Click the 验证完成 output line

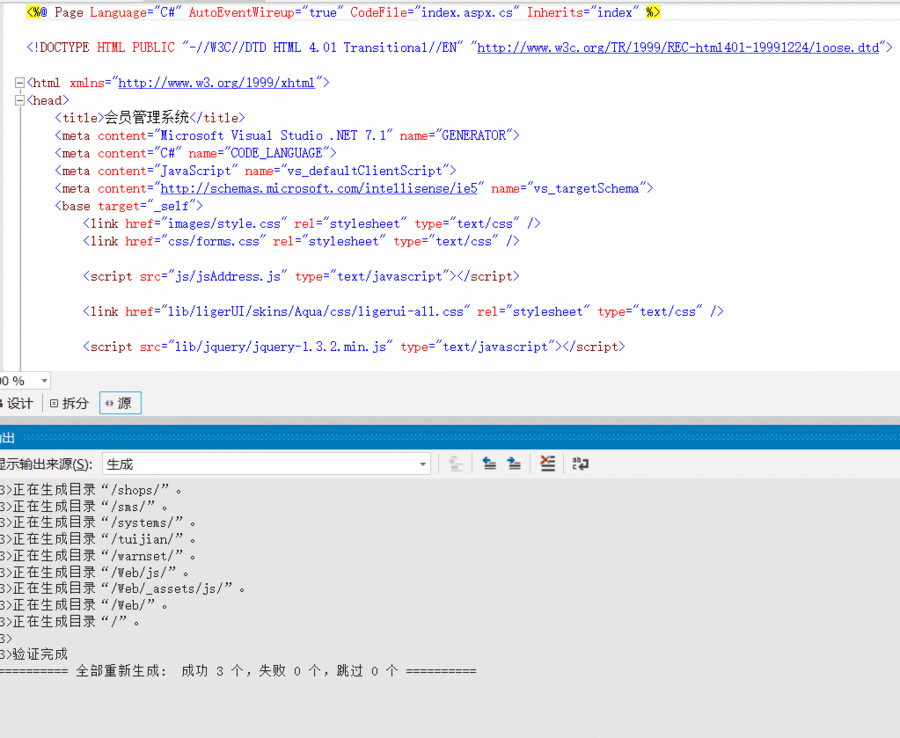click(34, 654)
